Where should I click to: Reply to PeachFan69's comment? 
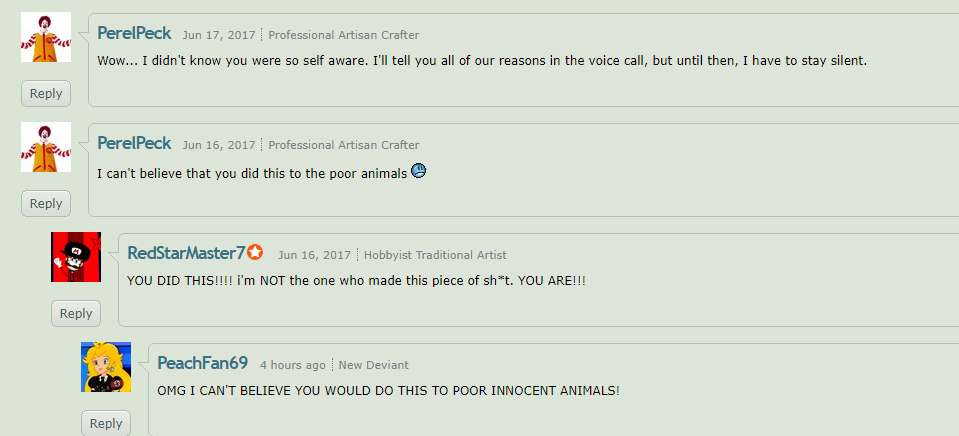point(106,423)
